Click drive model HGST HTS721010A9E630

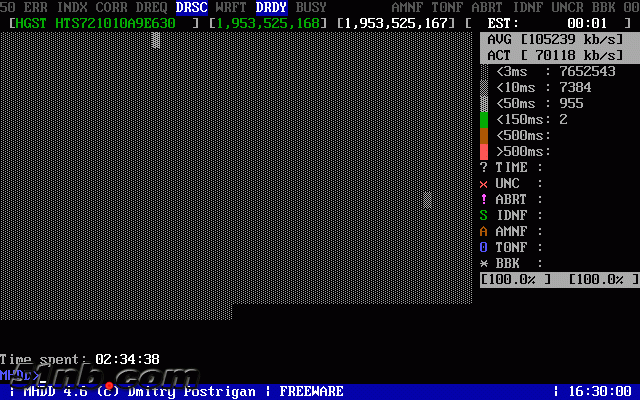(x=96, y=23)
